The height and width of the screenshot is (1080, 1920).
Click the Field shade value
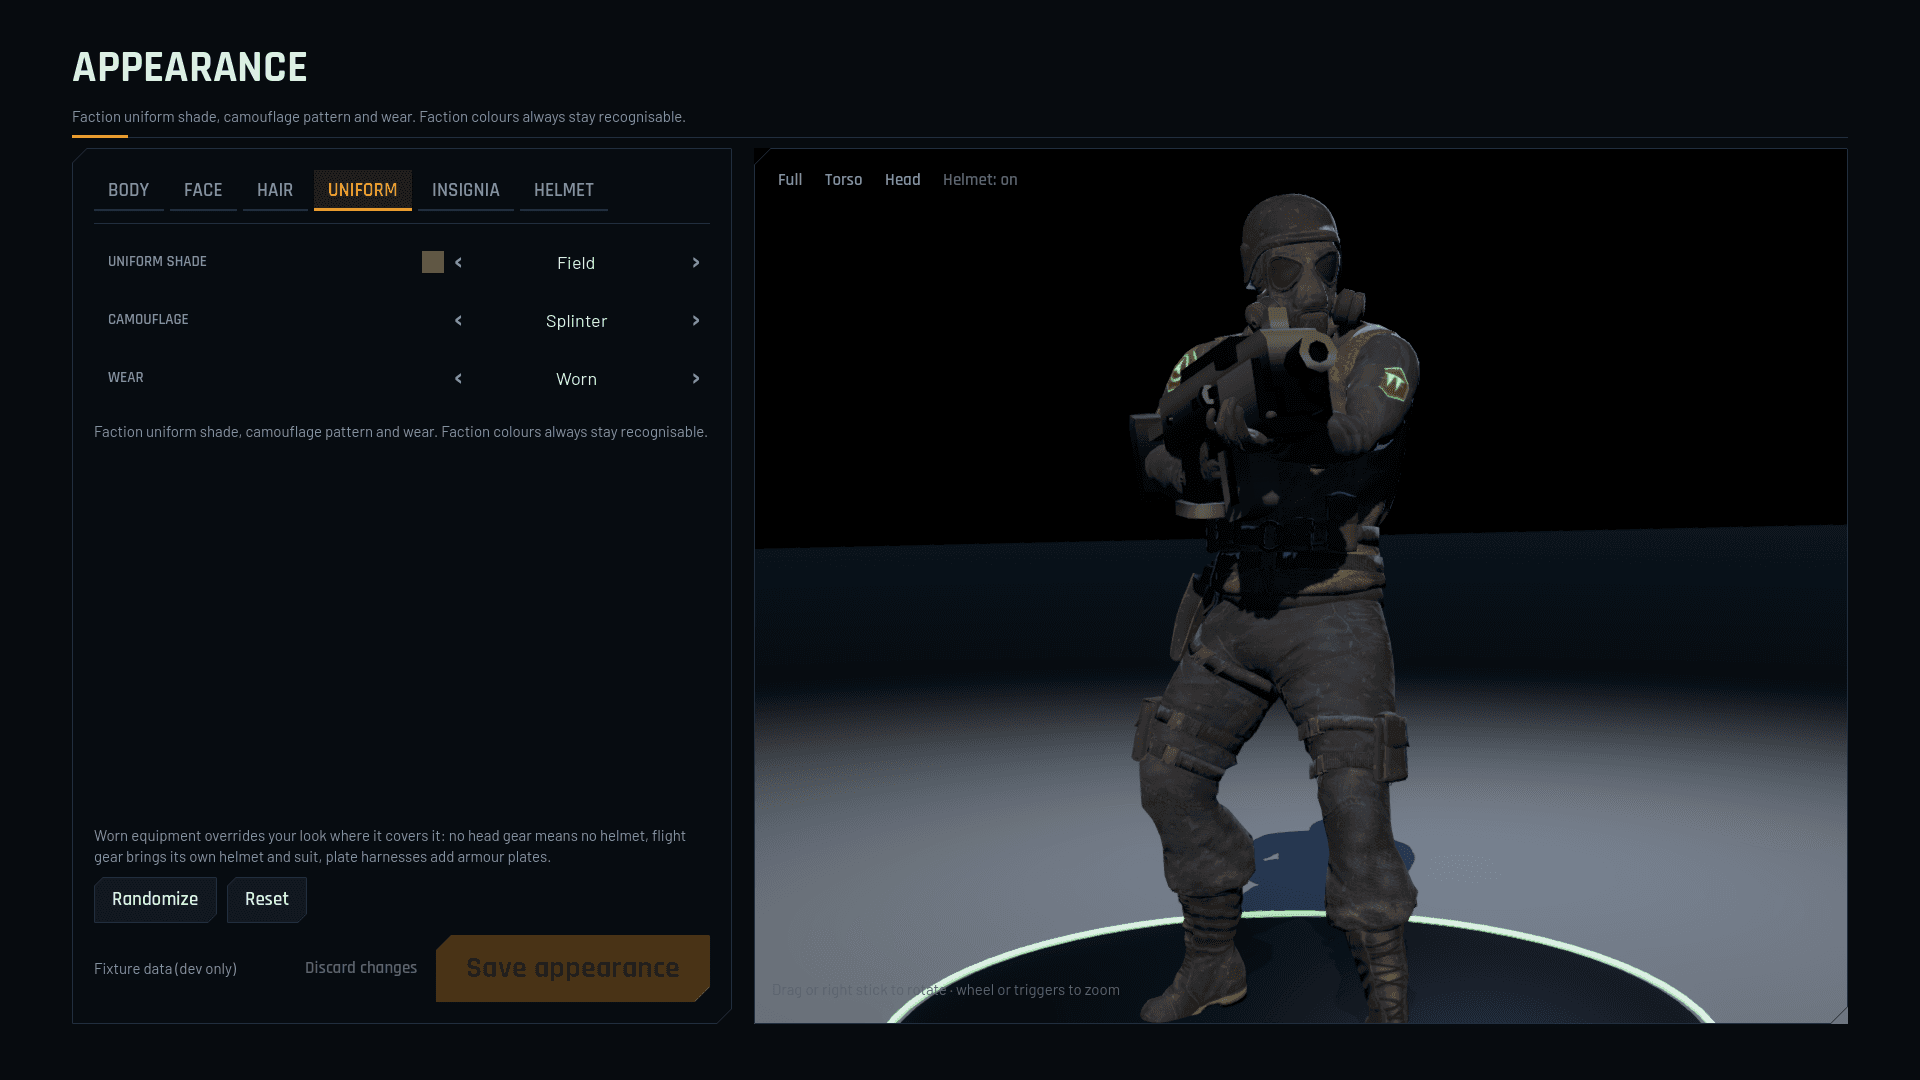(x=576, y=263)
